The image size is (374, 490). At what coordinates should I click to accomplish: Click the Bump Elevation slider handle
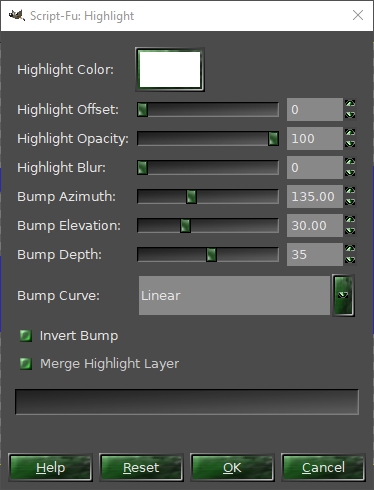pos(185,226)
